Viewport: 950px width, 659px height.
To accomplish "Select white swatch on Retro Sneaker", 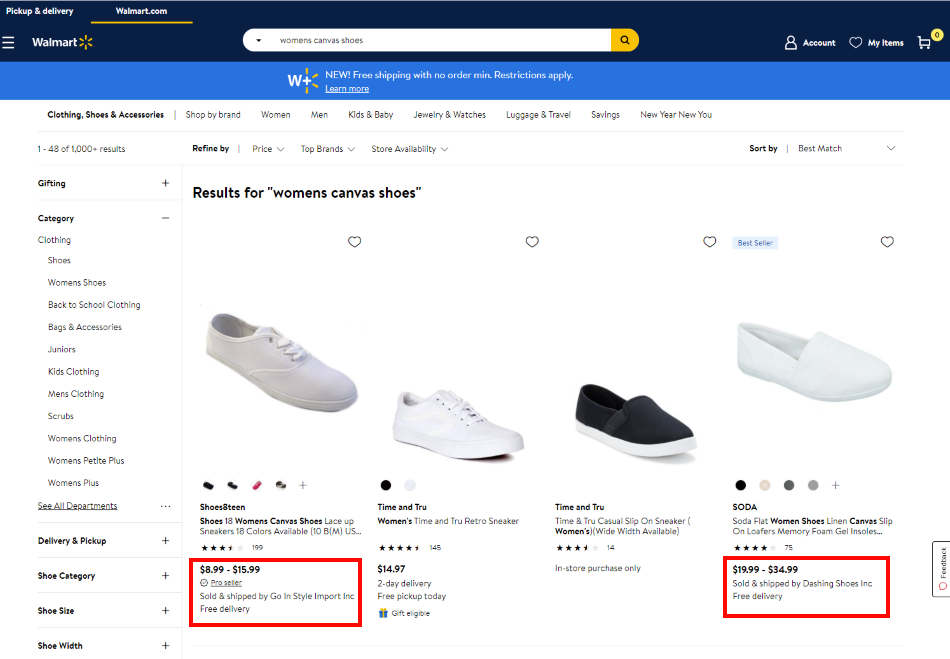I will (x=410, y=485).
